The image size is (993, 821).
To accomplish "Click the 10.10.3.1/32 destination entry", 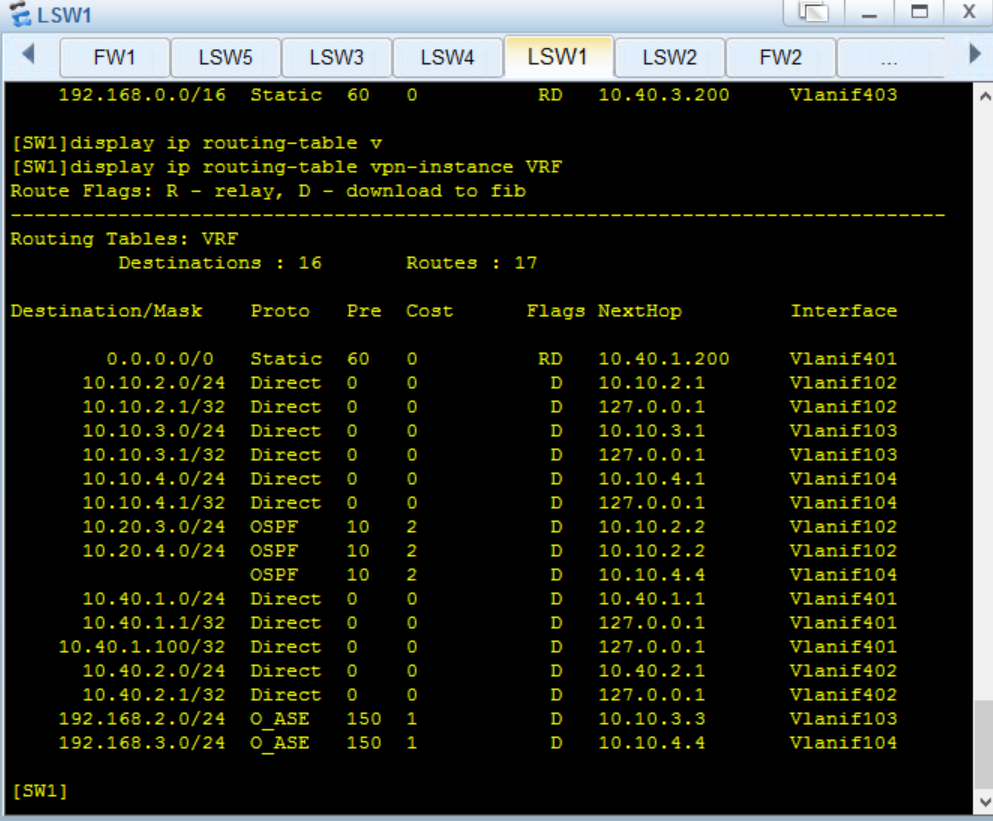I will pyautogui.click(x=154, y=455).
